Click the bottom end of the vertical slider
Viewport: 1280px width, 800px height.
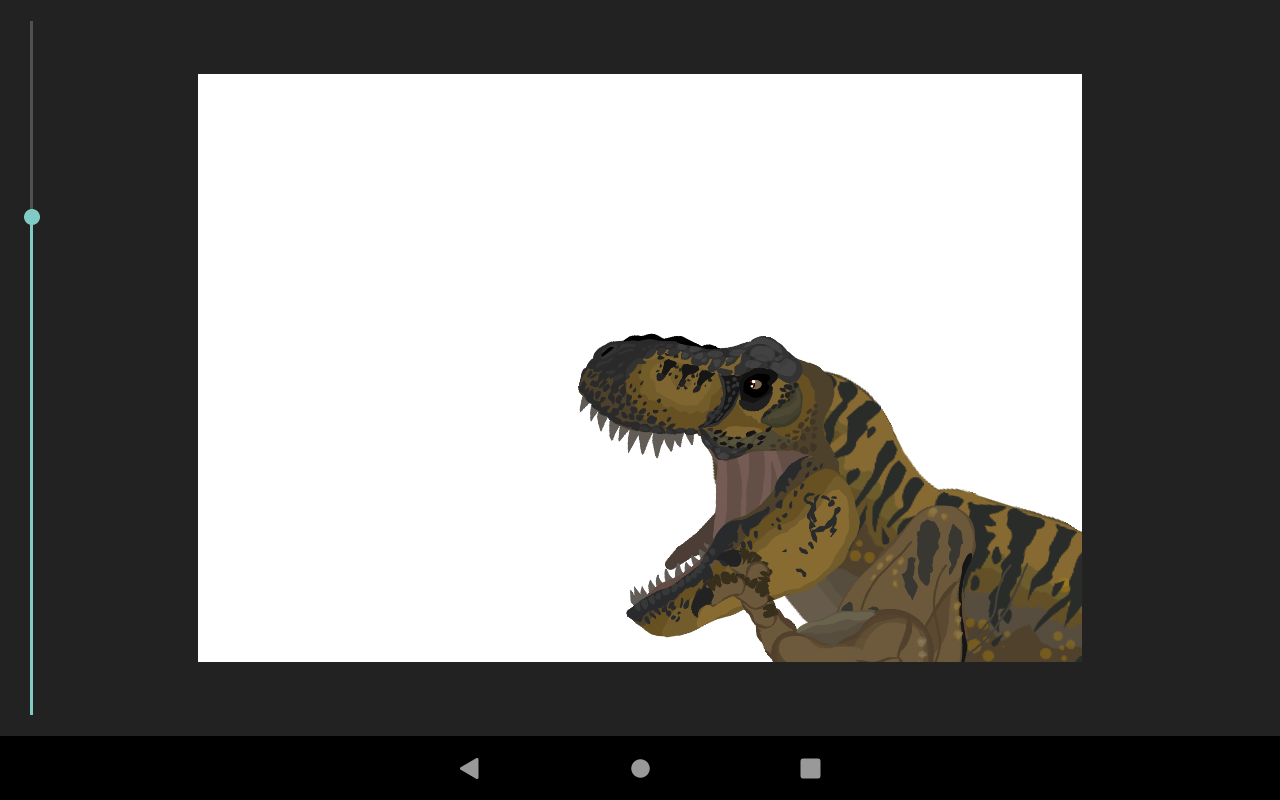pyautogui.click(x=31, y=711)
